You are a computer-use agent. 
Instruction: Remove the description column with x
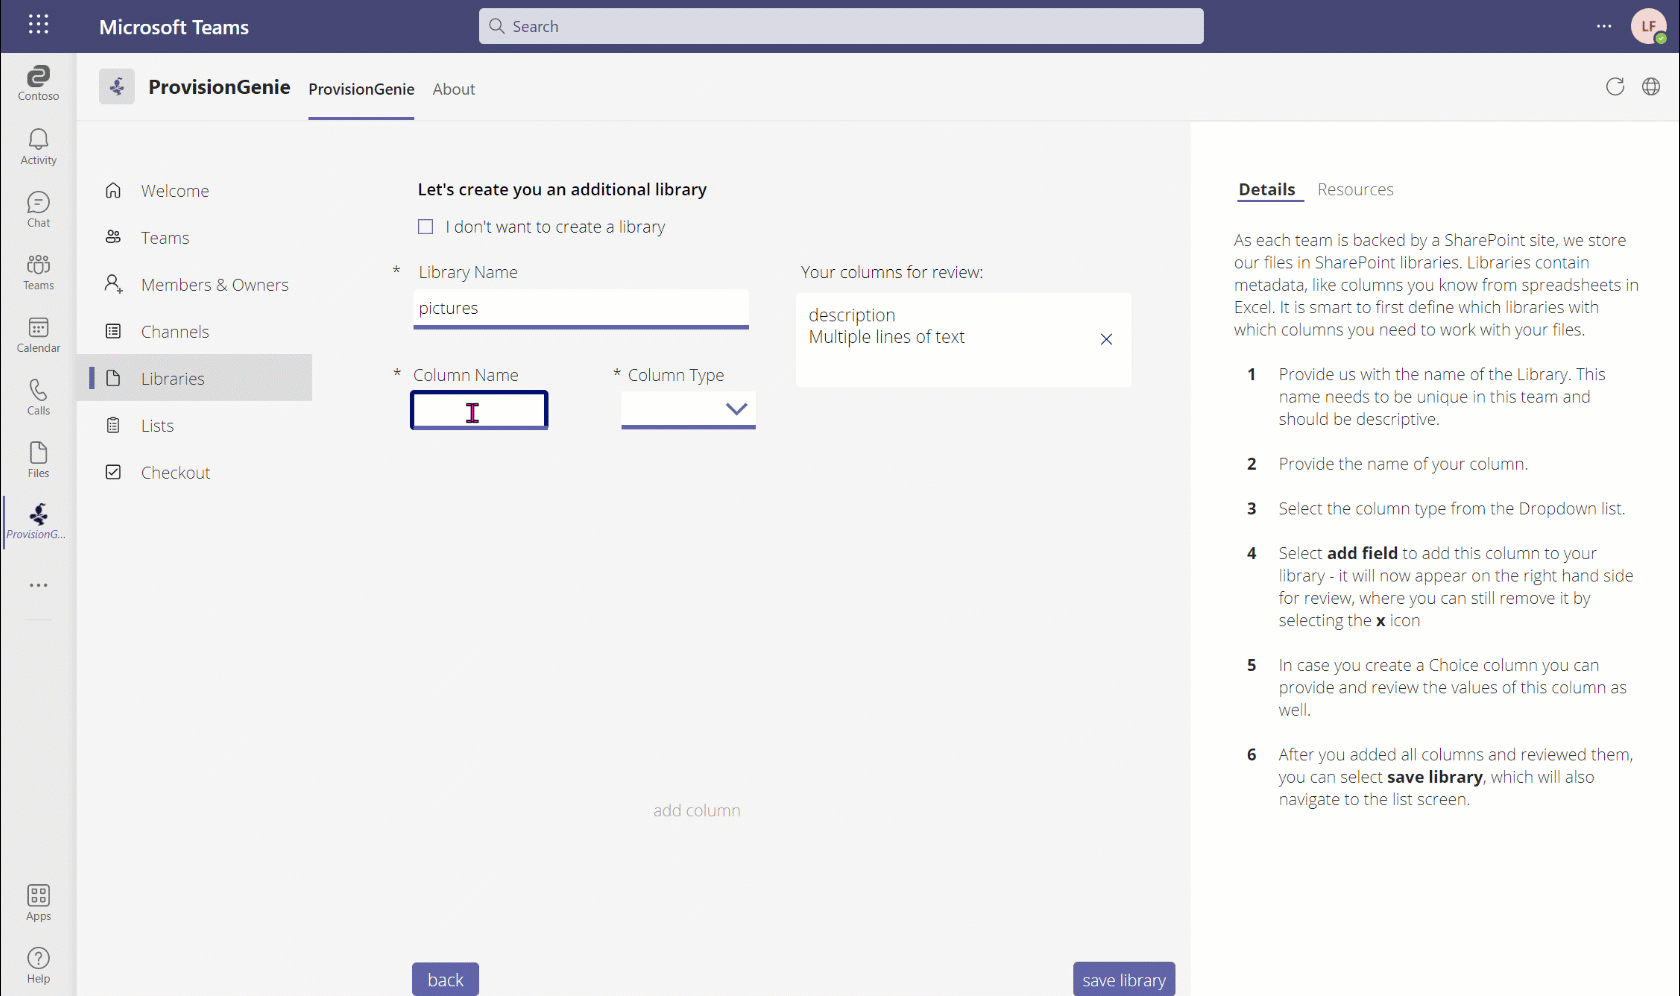pyautogui.click(x=1106, y=339)
